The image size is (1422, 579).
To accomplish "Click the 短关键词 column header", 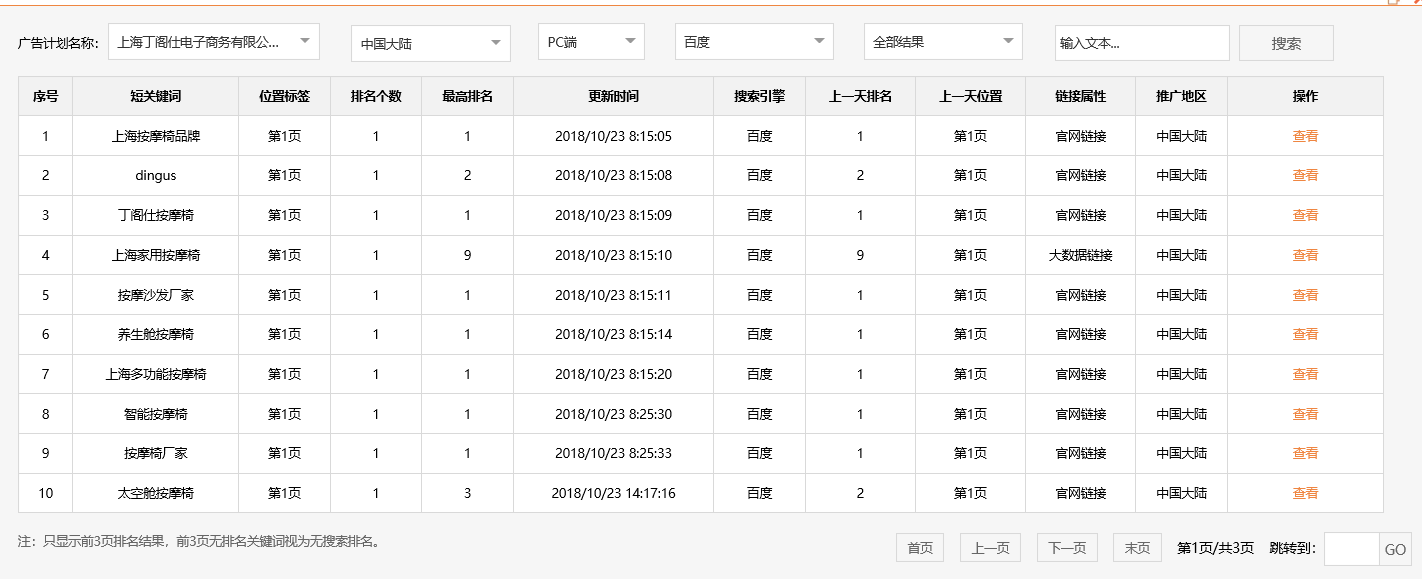I will 155,96.
